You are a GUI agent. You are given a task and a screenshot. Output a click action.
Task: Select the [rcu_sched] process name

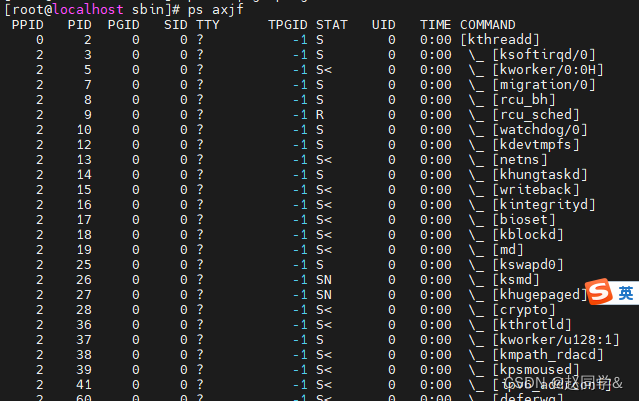coord(535,115)
